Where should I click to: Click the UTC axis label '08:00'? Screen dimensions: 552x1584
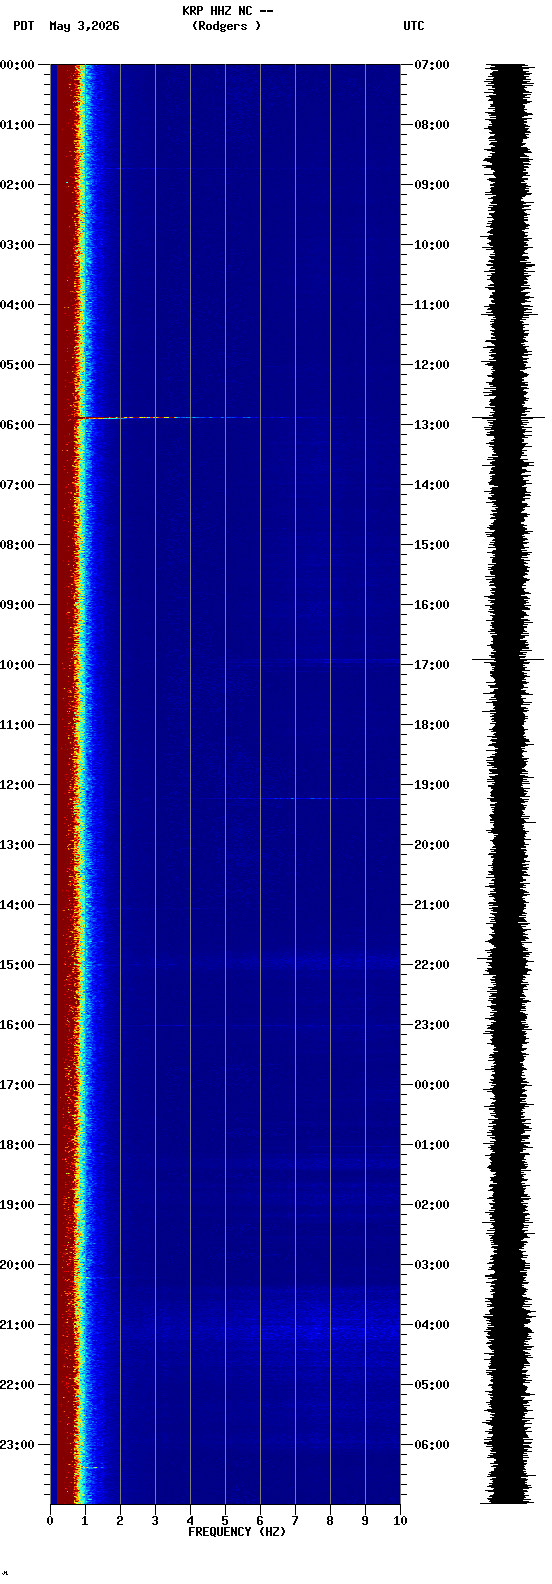coord(431,125)
